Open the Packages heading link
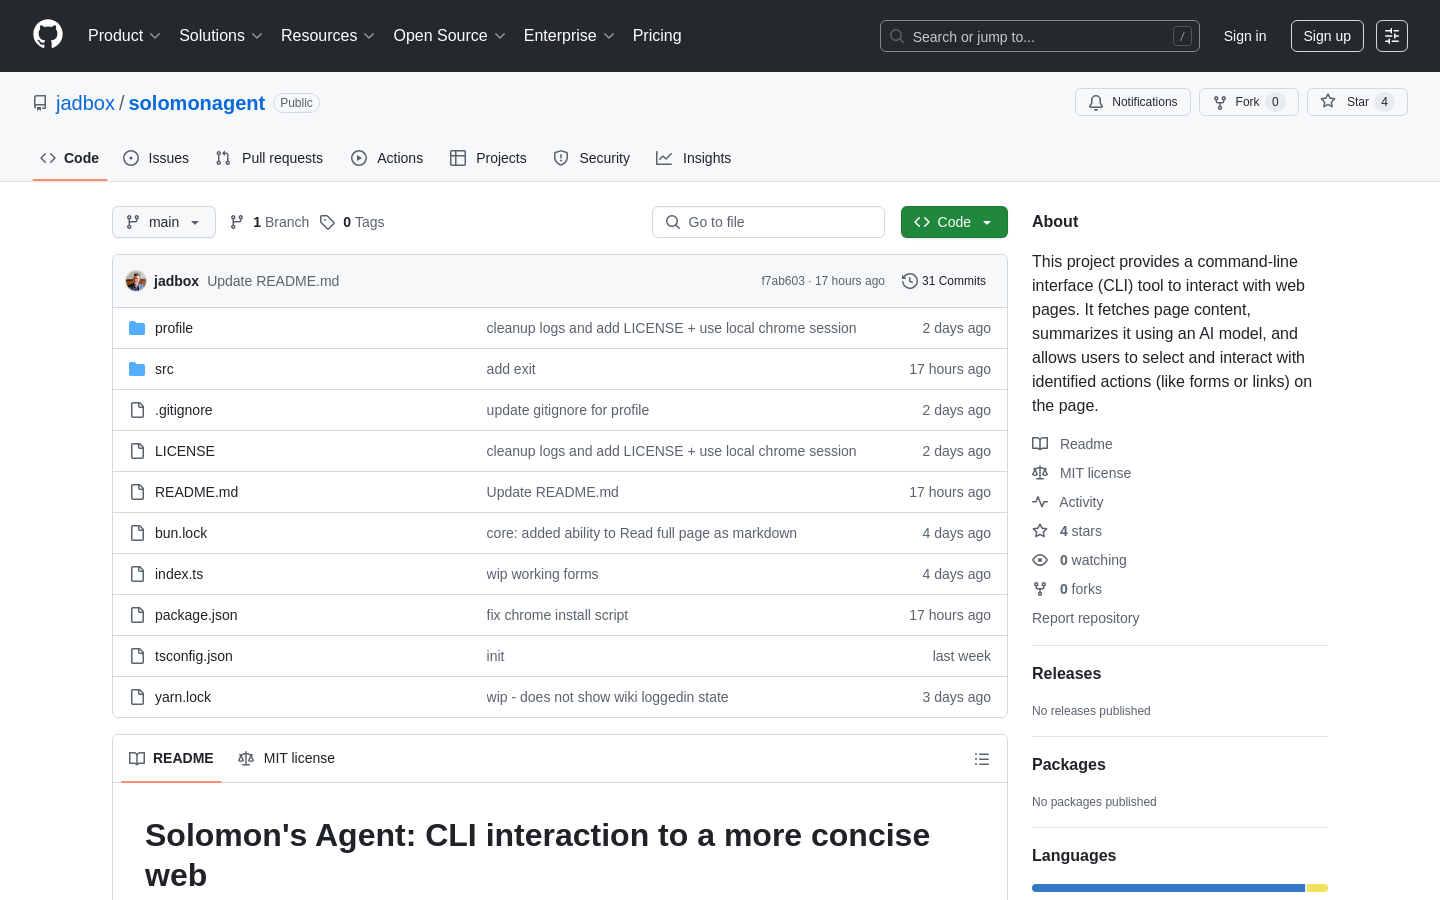This screenshot has width=1440, height=900. pos(1069,765)
